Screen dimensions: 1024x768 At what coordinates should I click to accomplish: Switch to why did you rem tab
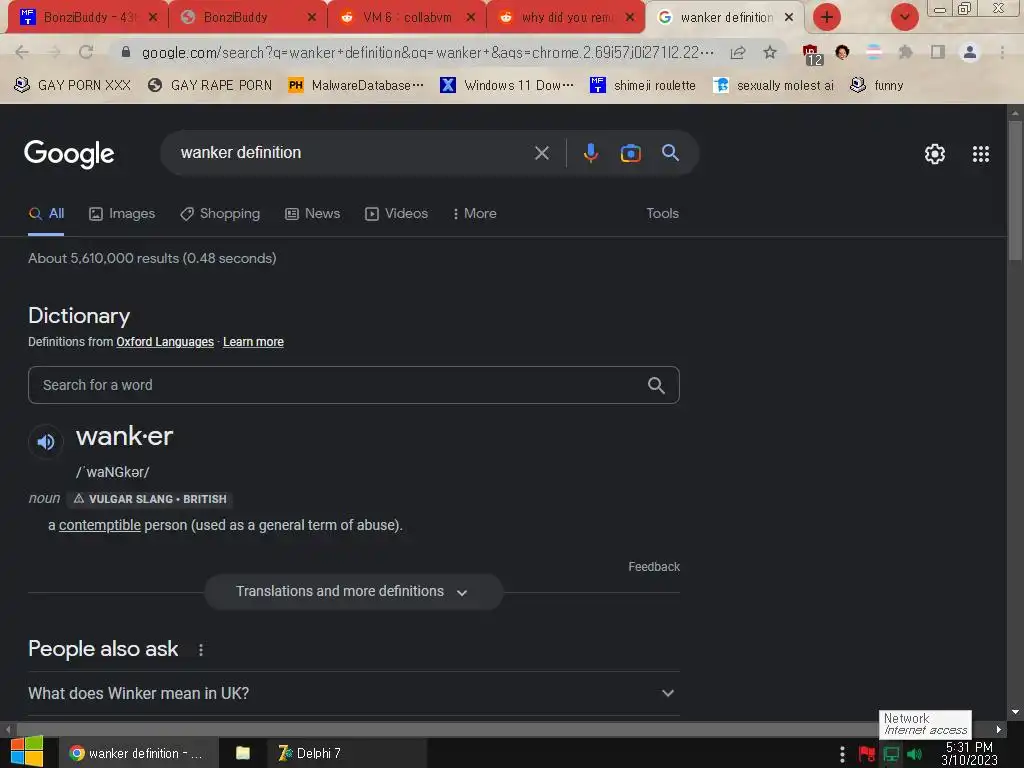pyautogui.click(x=566, y=18)
